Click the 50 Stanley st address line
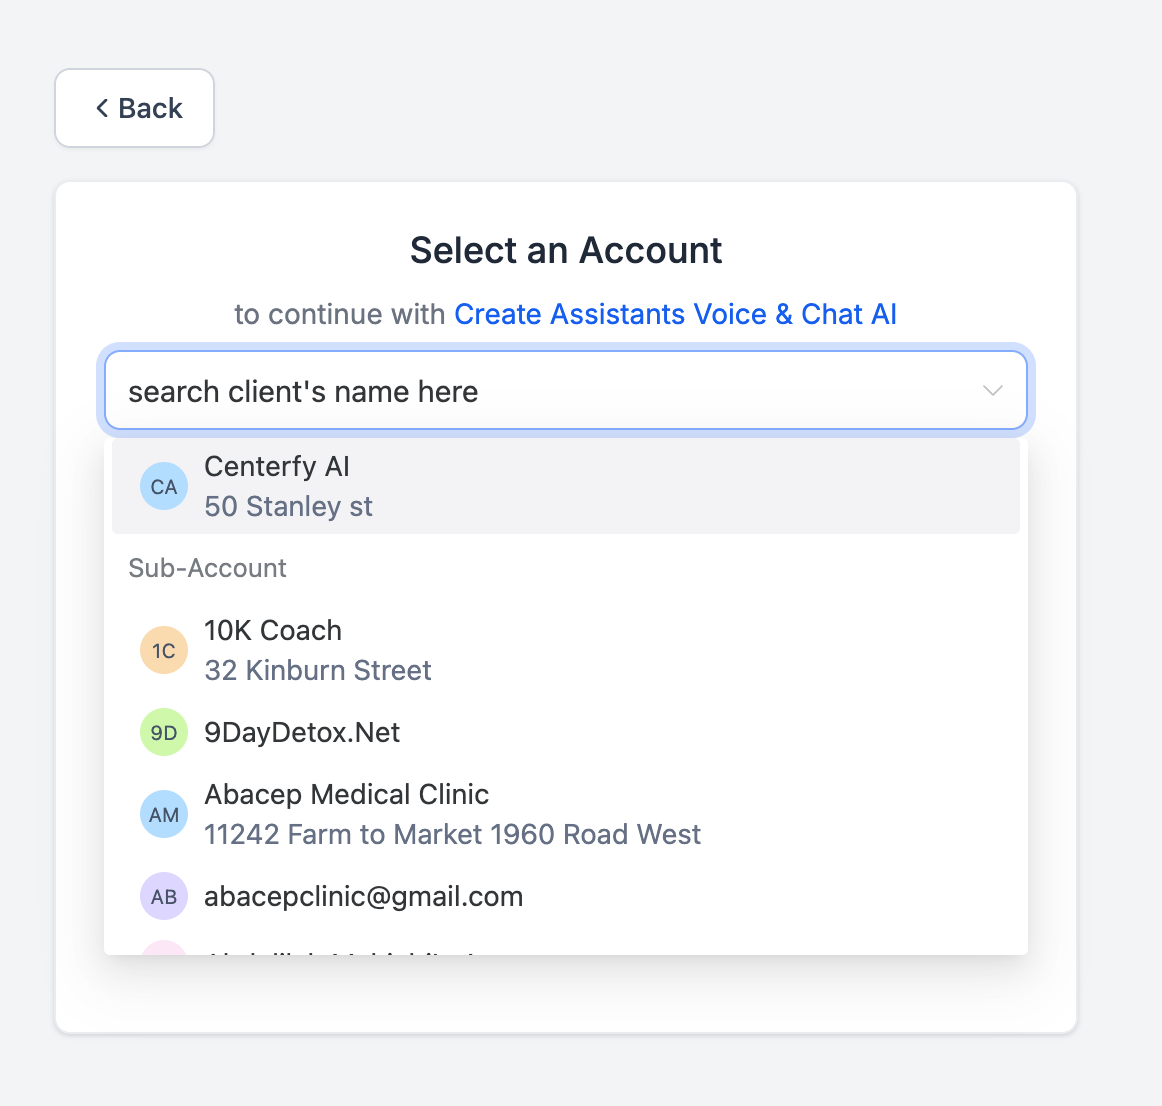 pos(288,507)
